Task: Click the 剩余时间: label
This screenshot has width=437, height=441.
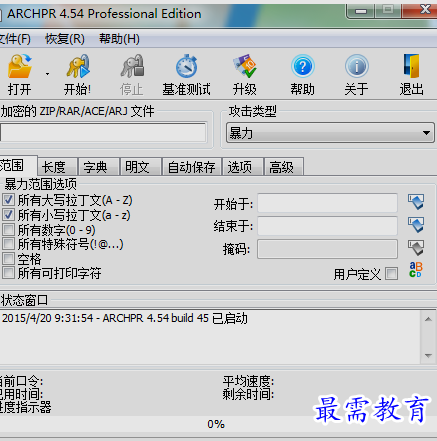Action: pyautogui.click(x=248, y=395)
